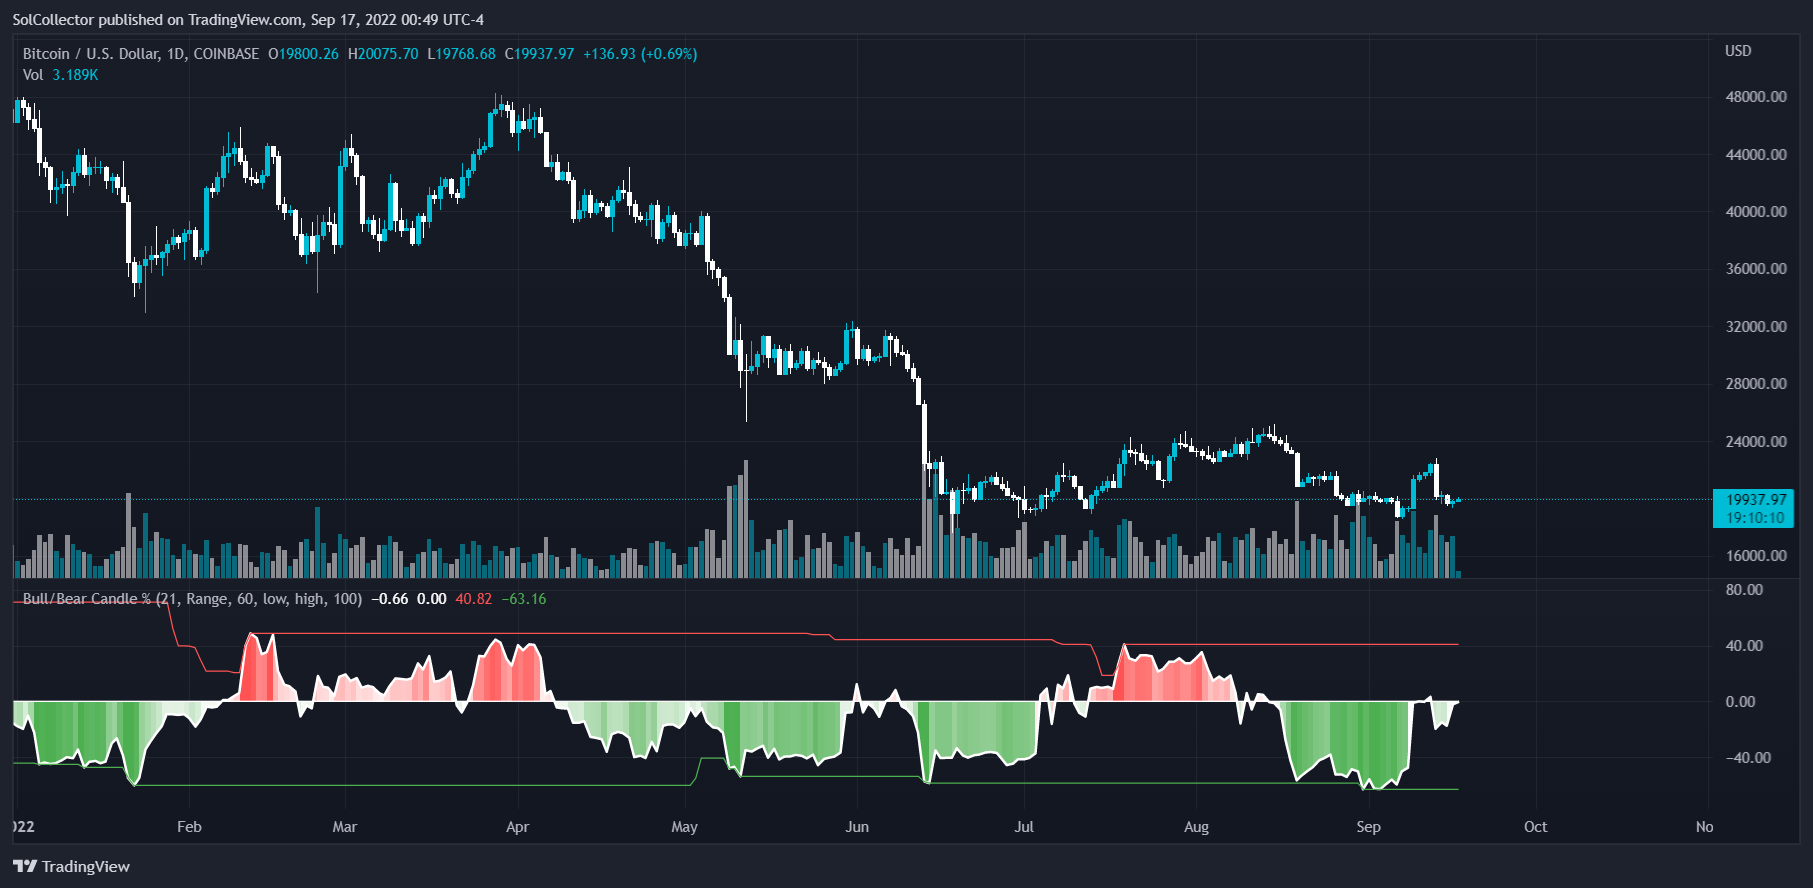Click the 44000.00 price axis label
This screenshot has width=1813, height=888.
[x=1756, y=155]
